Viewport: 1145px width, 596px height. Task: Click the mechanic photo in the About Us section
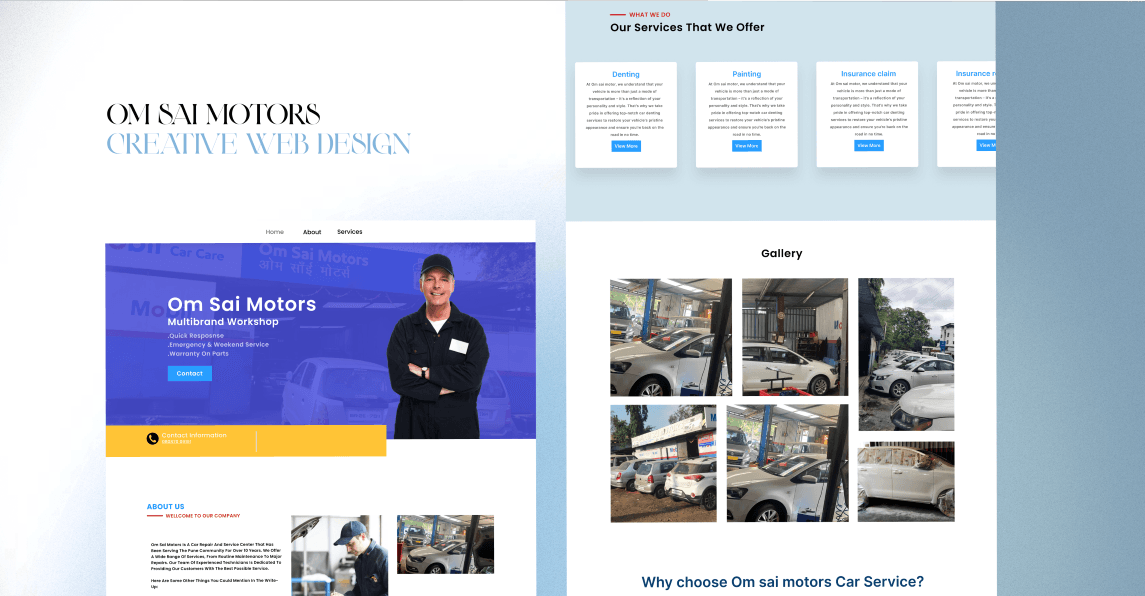(339, 555)
